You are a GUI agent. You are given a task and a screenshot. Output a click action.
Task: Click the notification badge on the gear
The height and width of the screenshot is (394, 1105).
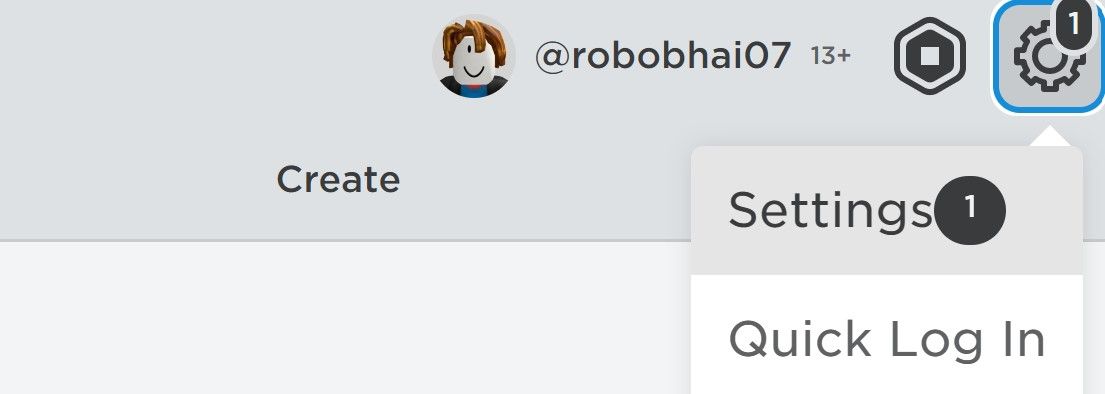click(1073, 24)
